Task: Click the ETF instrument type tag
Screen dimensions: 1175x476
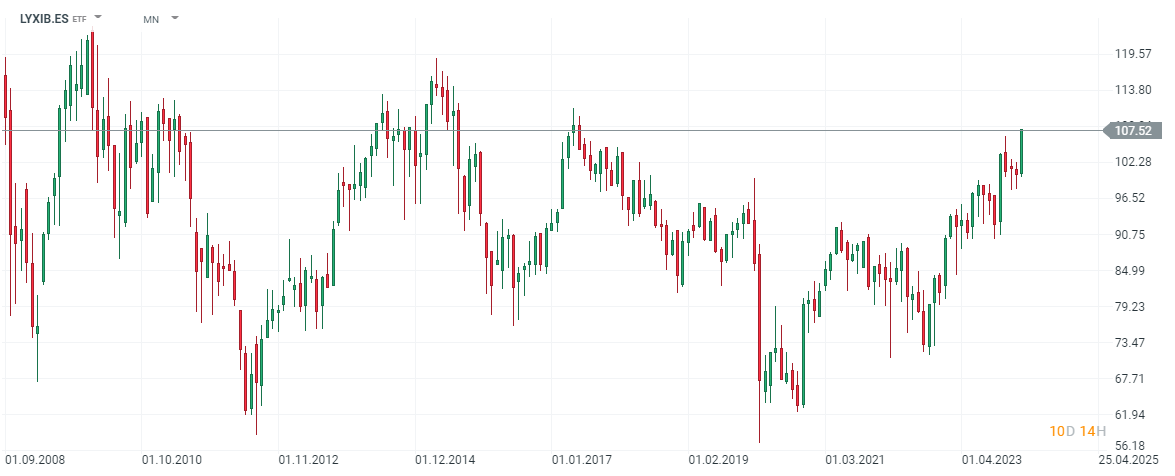Action: 80,19
